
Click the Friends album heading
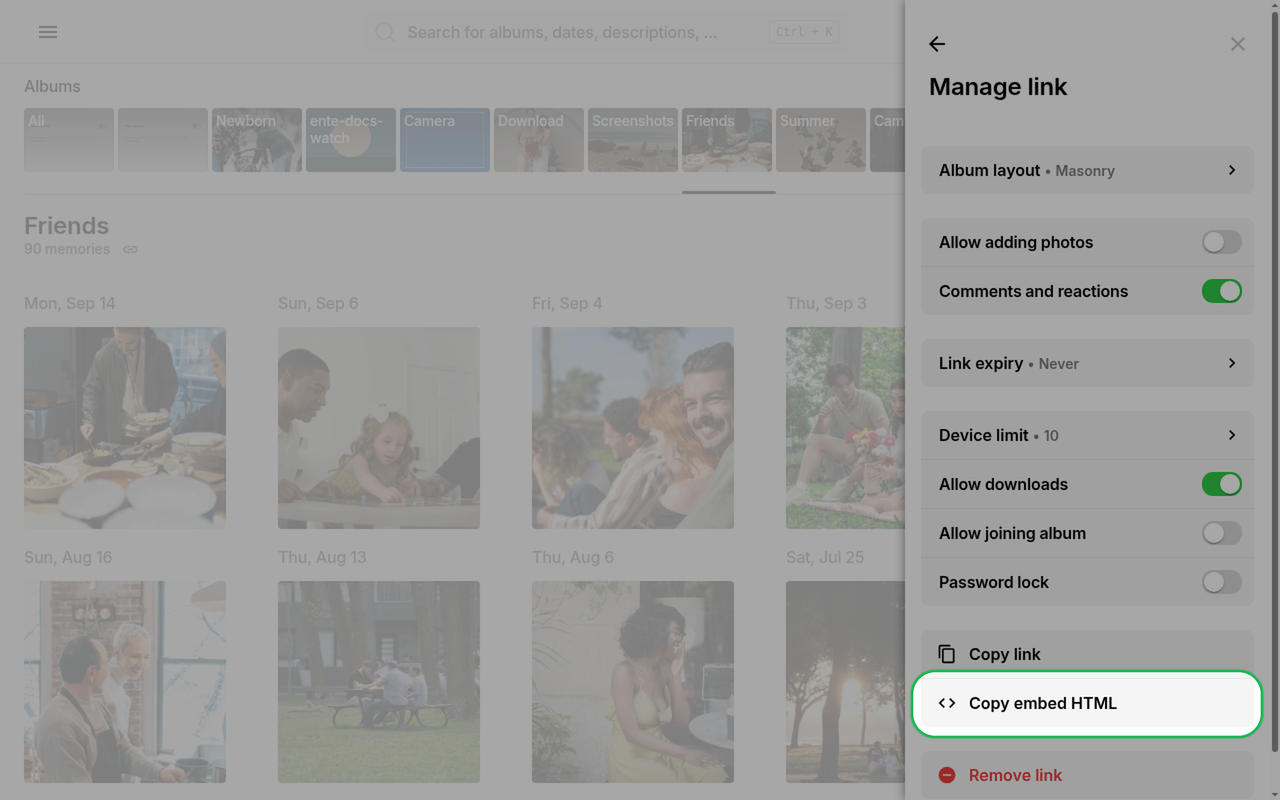click(x=66, y=226)
